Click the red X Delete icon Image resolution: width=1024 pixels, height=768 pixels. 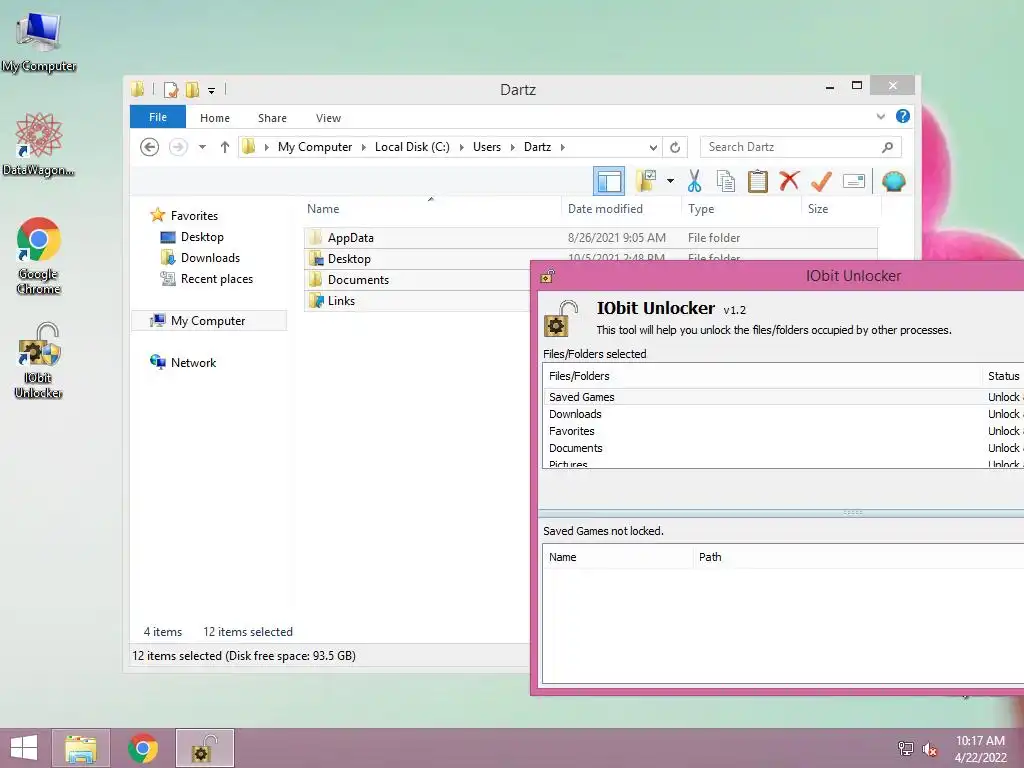(x=789, y=180)
